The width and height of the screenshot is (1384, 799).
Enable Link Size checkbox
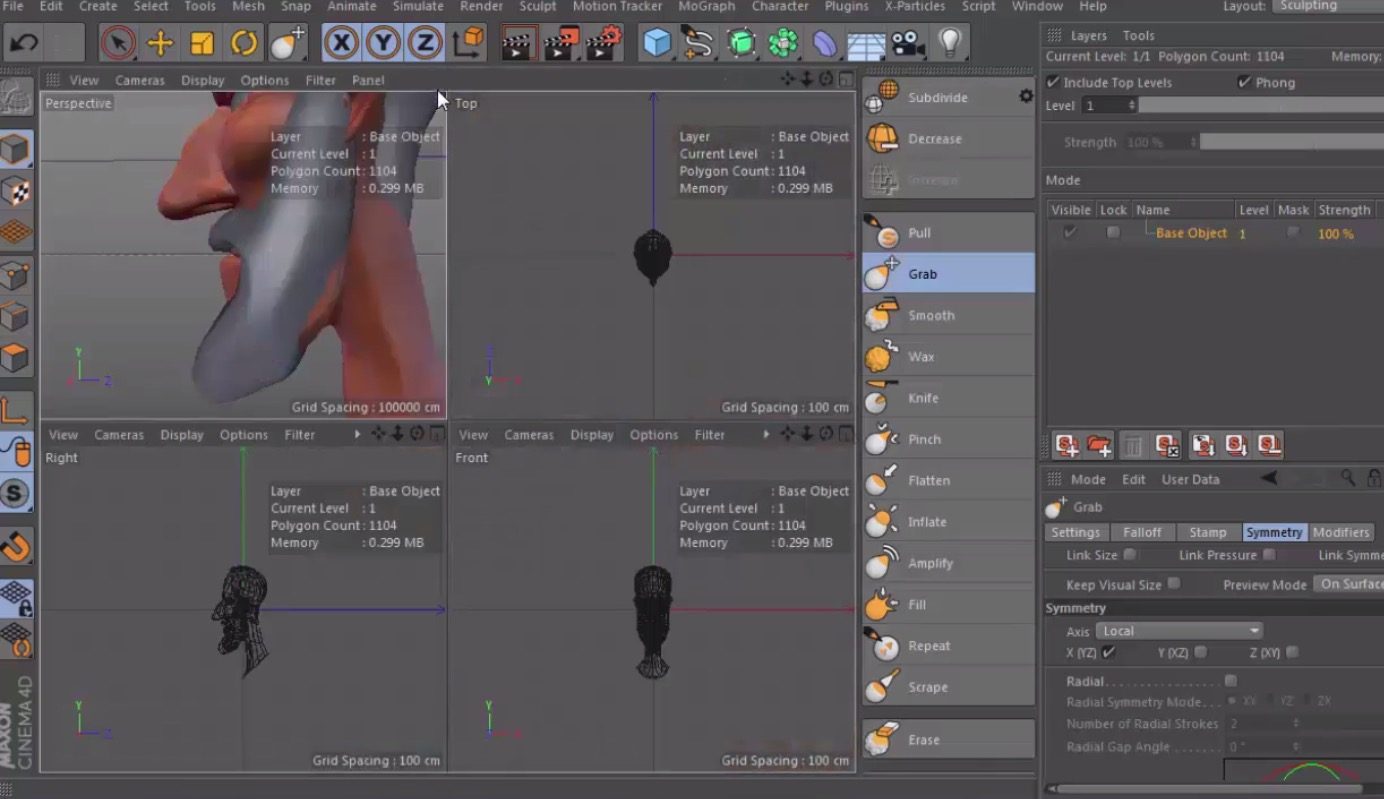(x=1129, y=555)
